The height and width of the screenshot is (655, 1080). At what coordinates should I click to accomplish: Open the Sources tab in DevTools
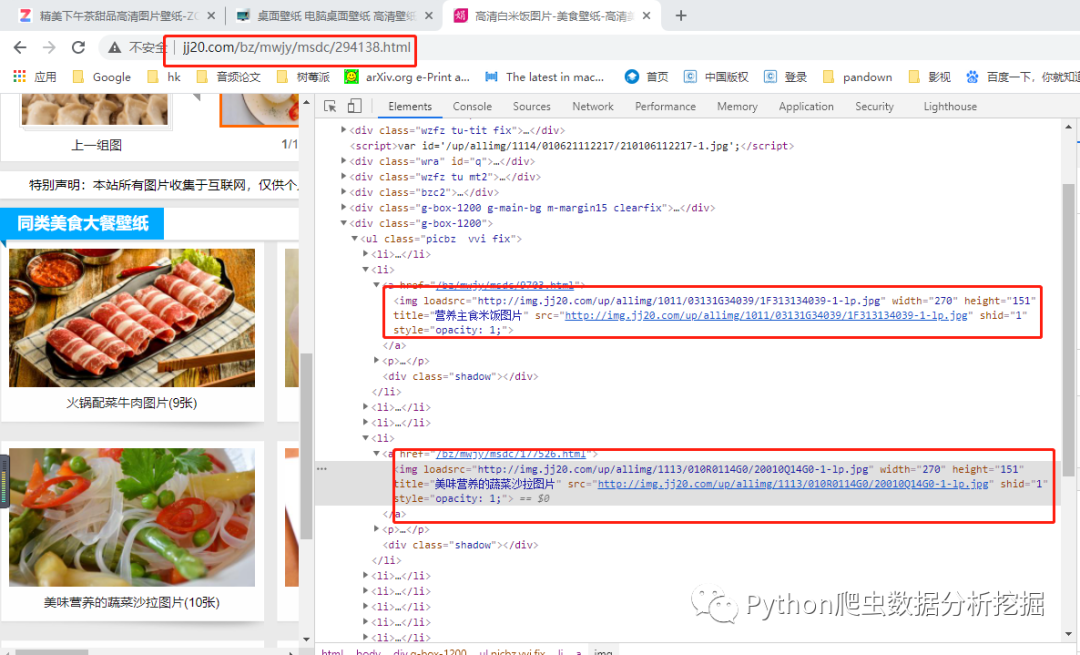point(531,106)
